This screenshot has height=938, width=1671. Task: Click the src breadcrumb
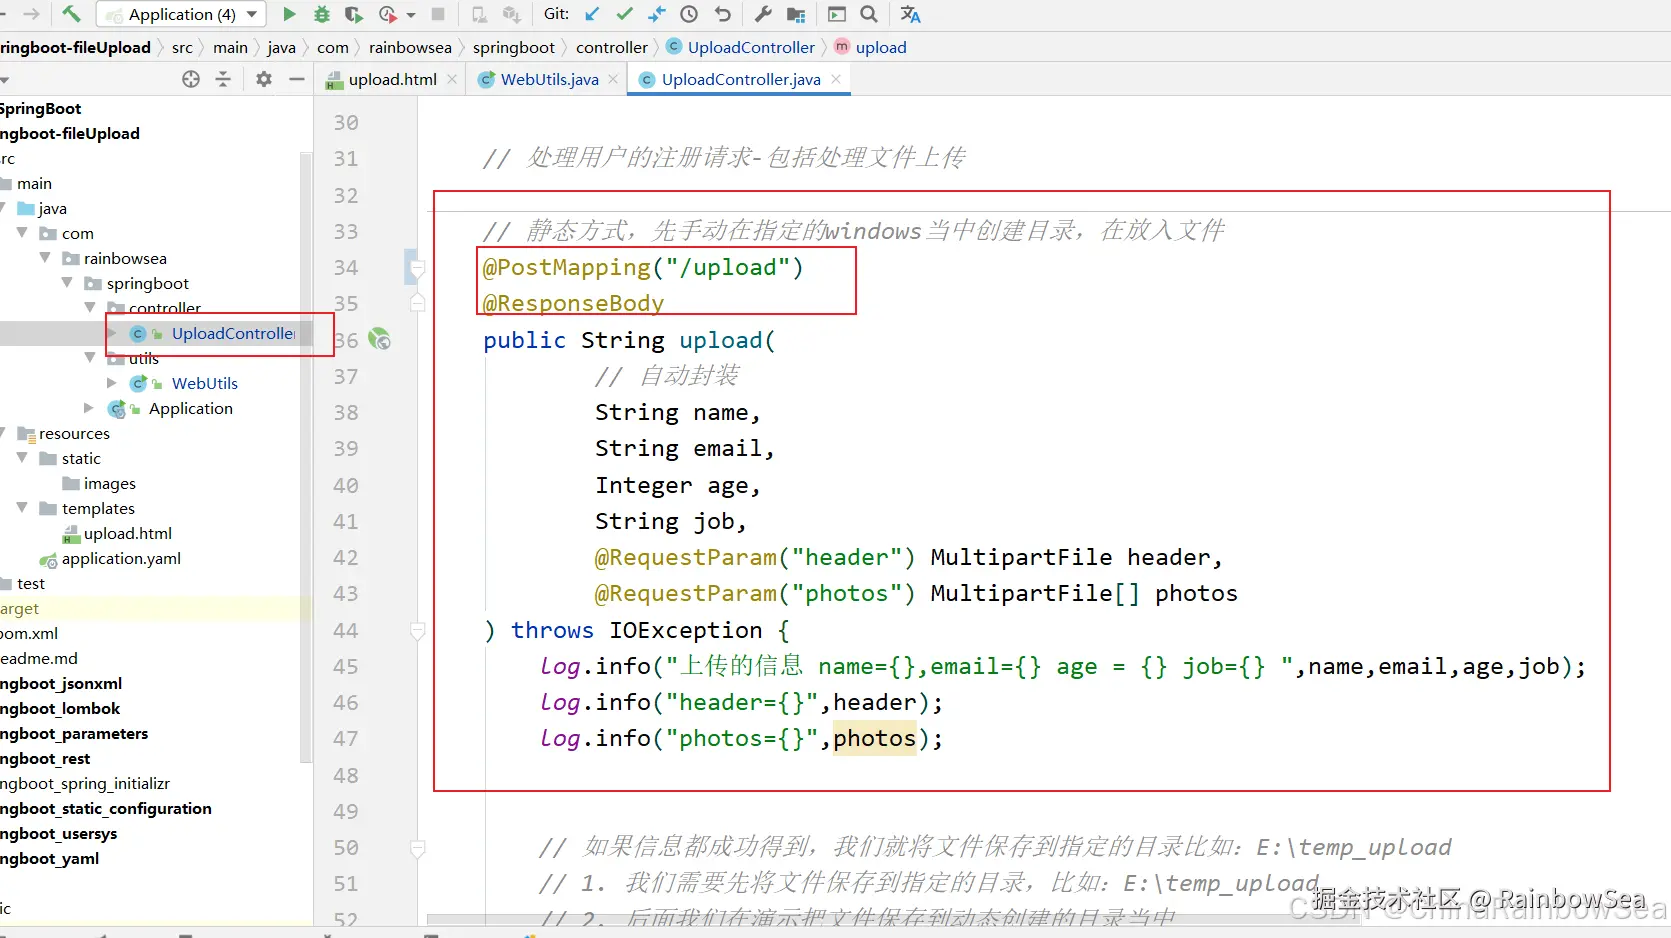[x=182, y=47]
